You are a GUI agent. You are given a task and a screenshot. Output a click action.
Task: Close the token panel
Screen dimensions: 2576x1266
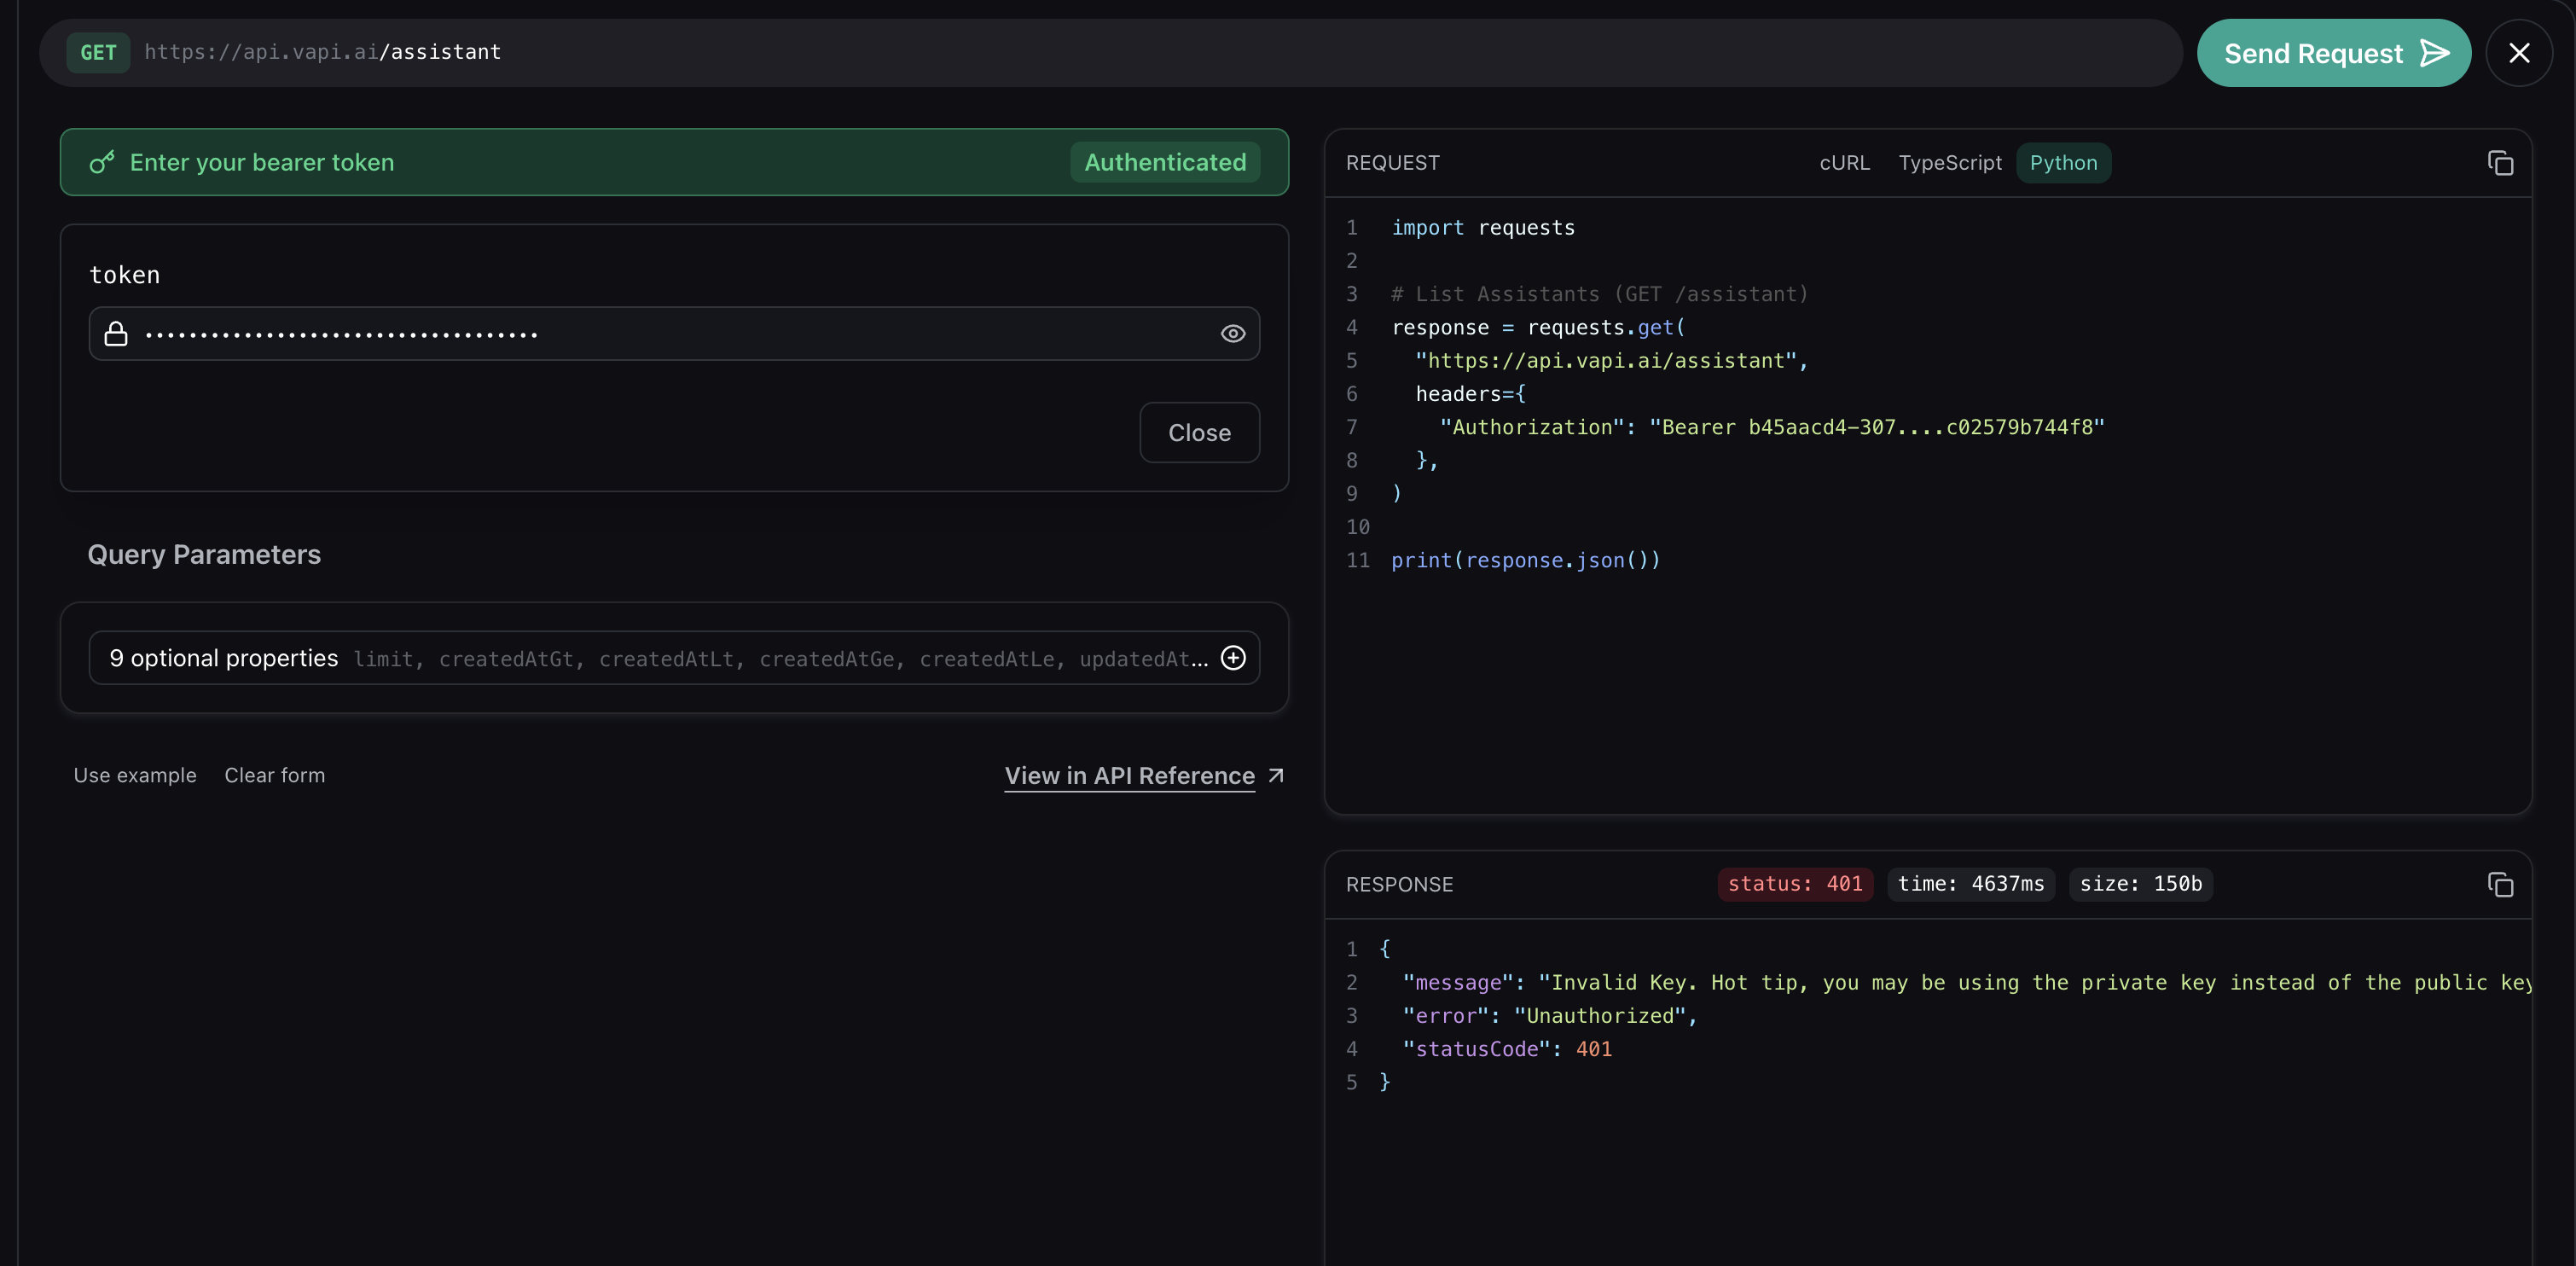(x=1199, y=433)
